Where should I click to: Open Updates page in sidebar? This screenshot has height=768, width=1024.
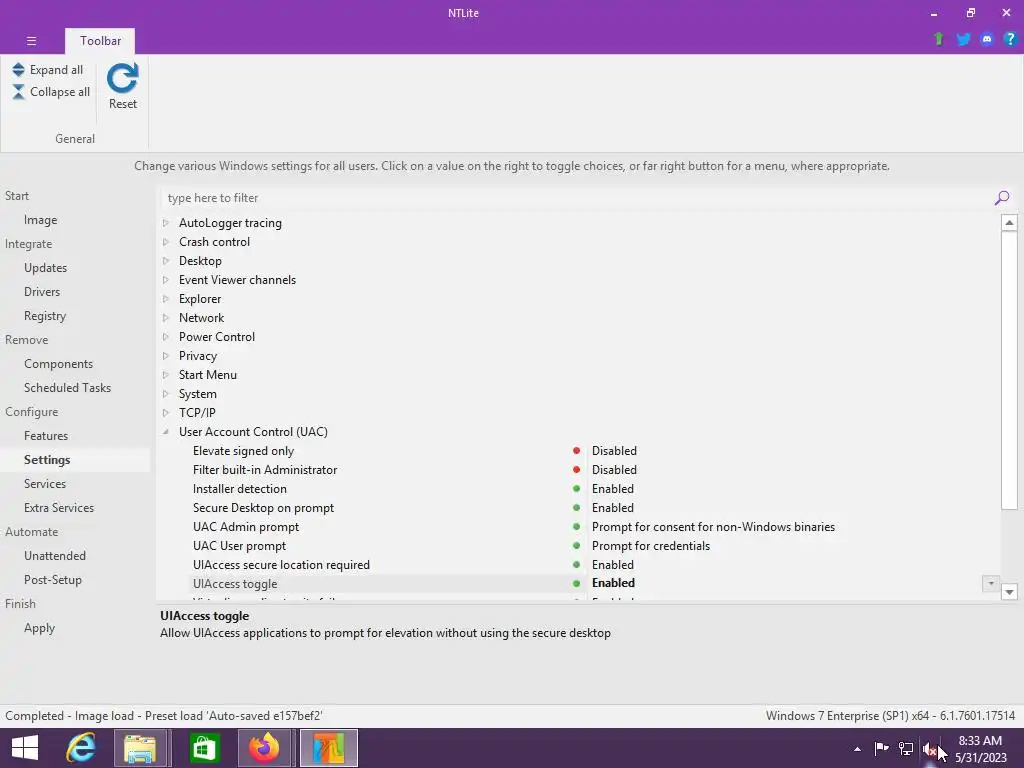pos(45,268)
